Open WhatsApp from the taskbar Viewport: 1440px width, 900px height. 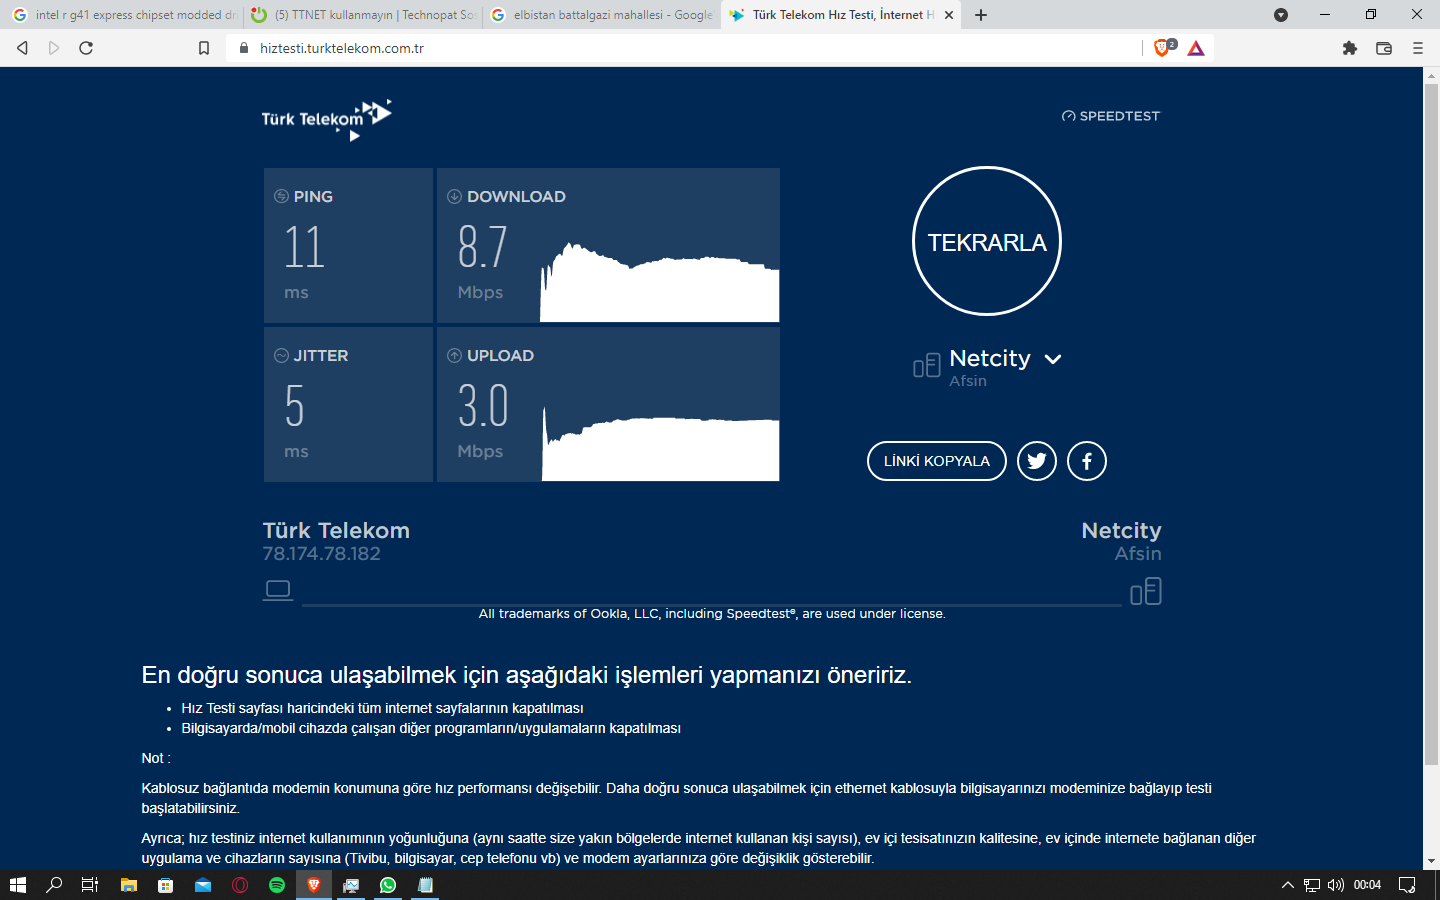click(388, 885)
